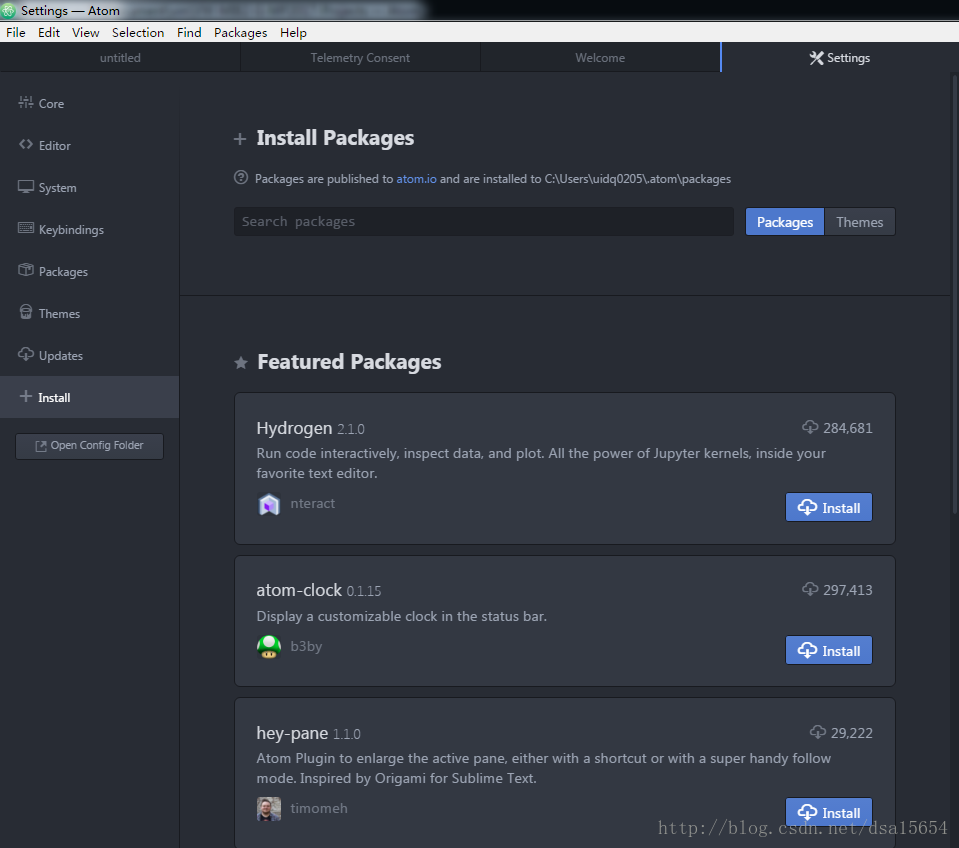Click the Updates cloud icon
This screenshot has width=959, height=848.
click(26, 354)
